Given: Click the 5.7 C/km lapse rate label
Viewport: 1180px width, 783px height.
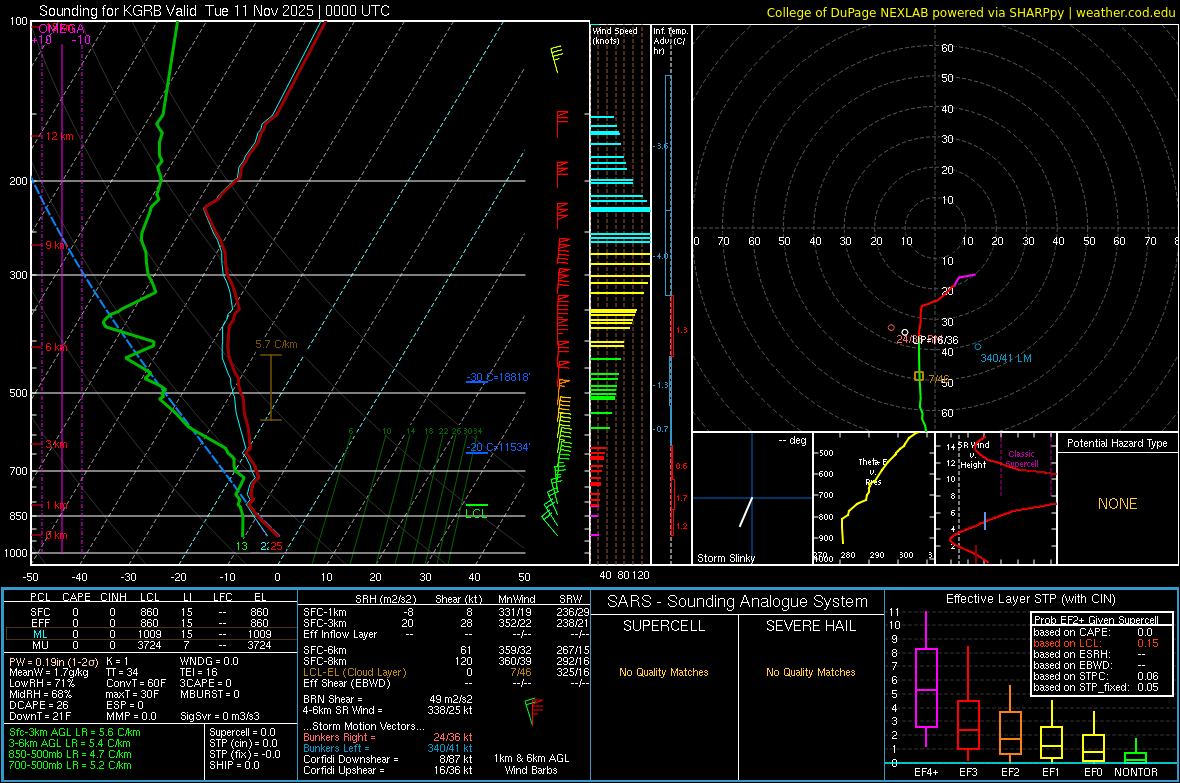Looking at the screenshot, I should 276,344.
